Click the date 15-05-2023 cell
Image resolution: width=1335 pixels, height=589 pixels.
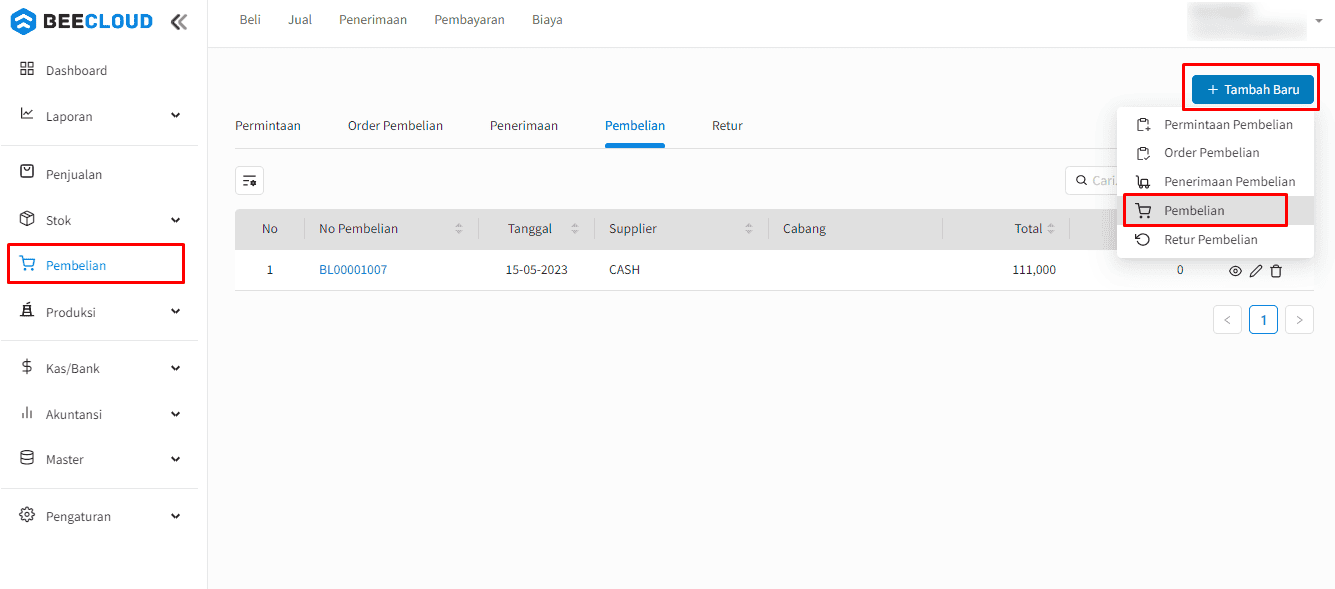(x=537, y=270)
